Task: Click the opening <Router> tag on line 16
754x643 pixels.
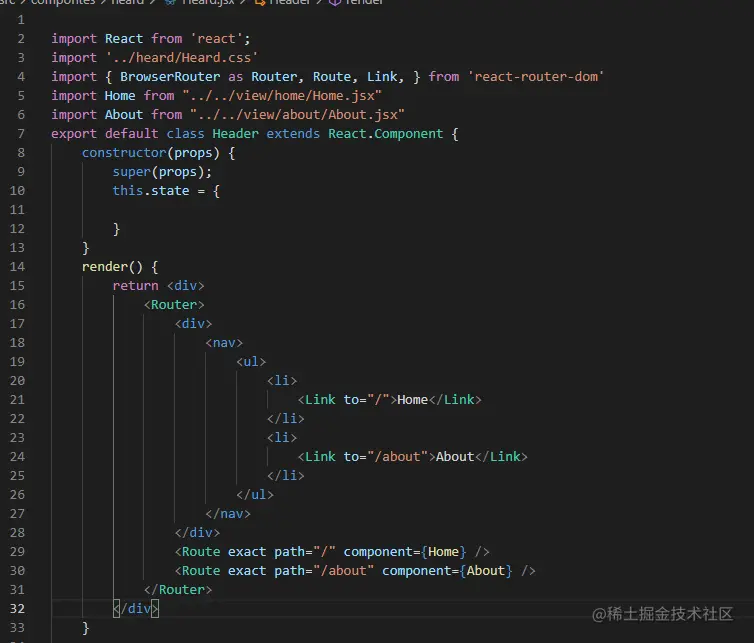Action: (174, 304)
